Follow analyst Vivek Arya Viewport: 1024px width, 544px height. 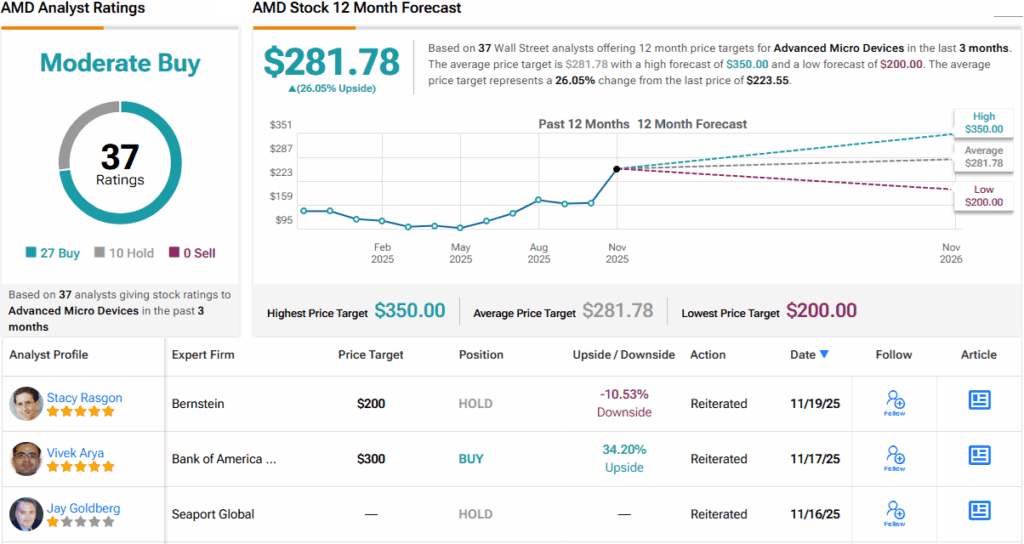click(895, 458)
